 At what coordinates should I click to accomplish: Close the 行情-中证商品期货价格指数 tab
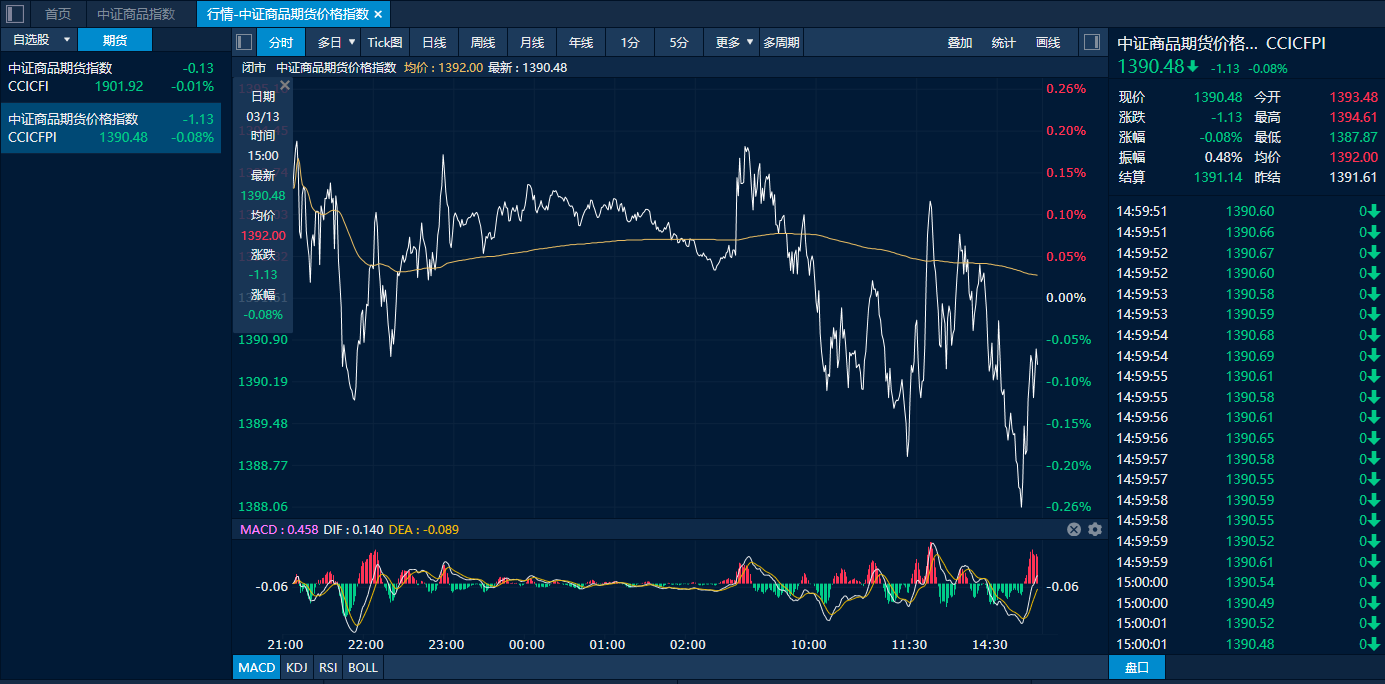[378, 14]
